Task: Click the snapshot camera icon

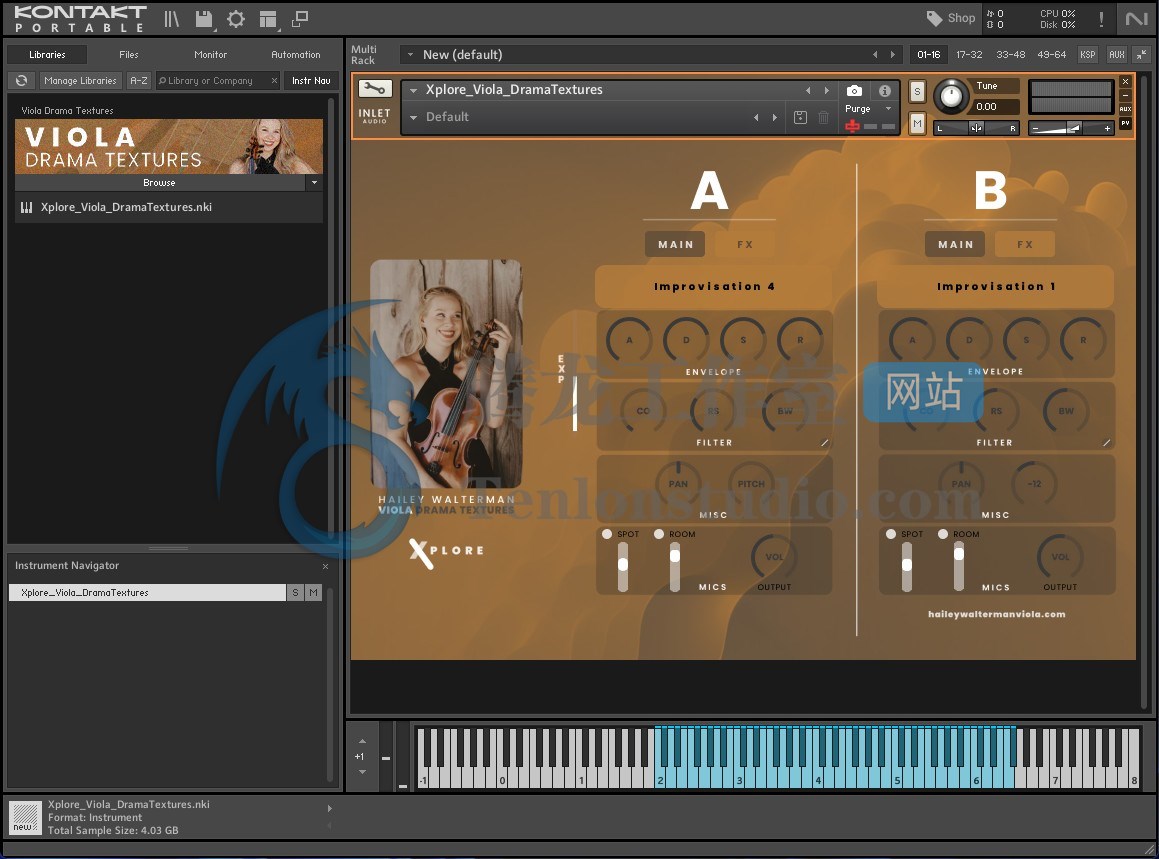Action: tap(854, 90)
